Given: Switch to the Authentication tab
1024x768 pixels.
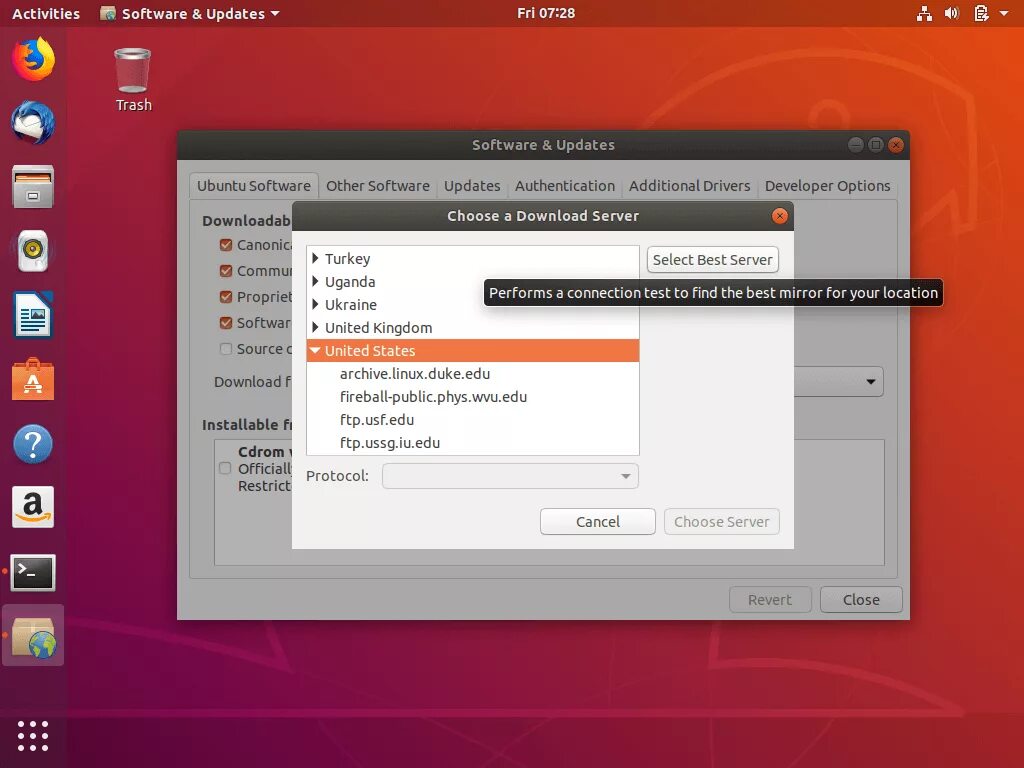Looking at the screenshot, I should pos(565,186).
